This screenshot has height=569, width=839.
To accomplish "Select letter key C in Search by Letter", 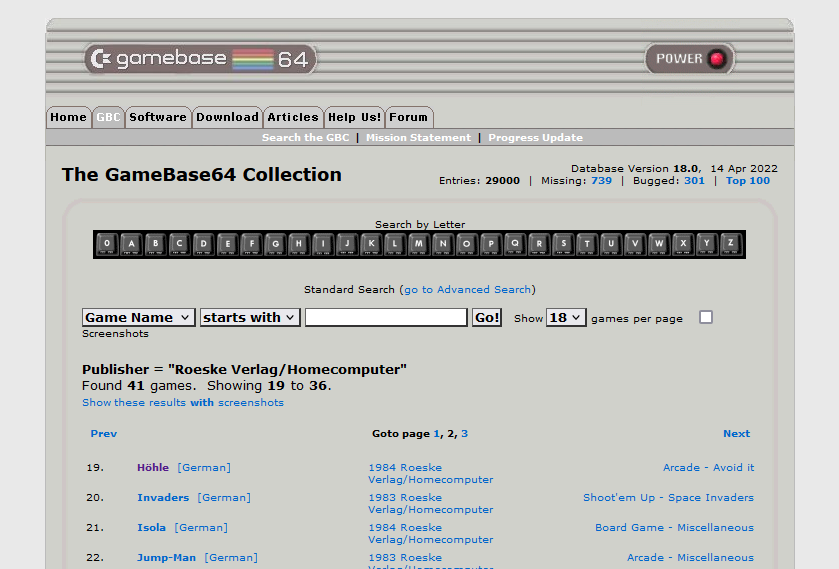I will [179, 244].
